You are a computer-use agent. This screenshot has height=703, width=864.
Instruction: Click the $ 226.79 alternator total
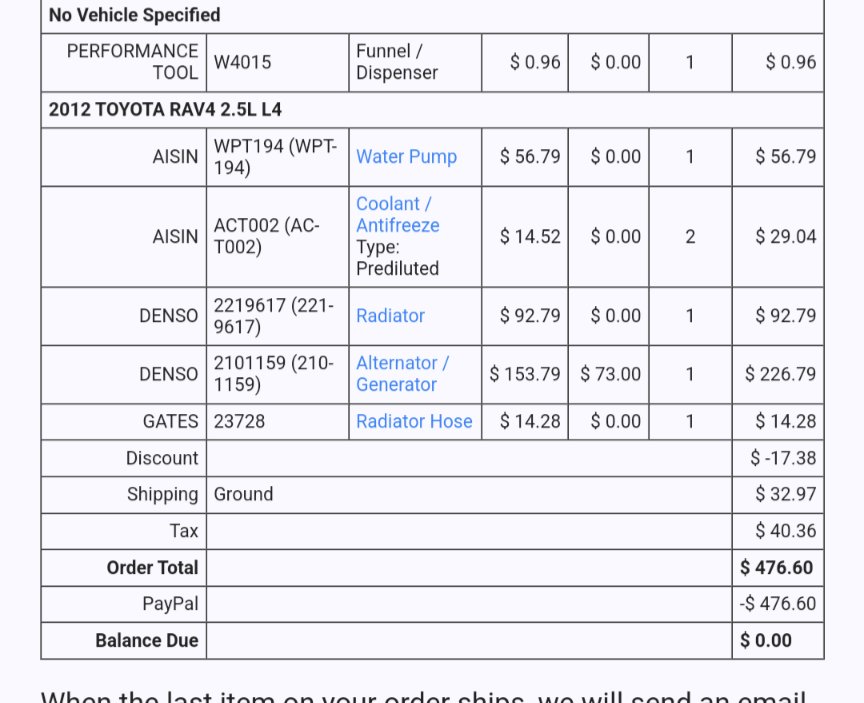pos(780,374)
